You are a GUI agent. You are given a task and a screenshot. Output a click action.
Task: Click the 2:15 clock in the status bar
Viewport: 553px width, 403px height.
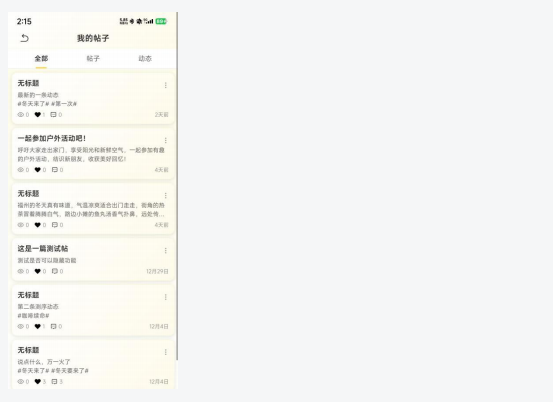click(24, 21)
